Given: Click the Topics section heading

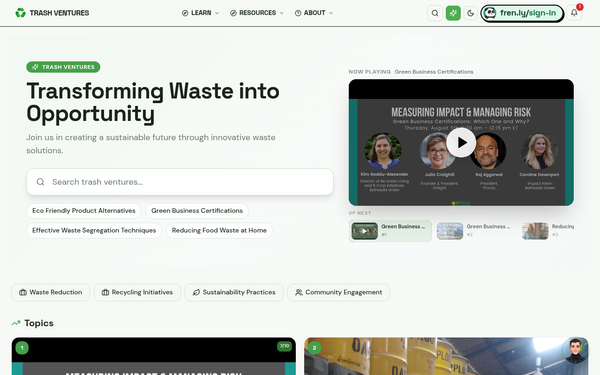Looking at the screenshot, I should pyautogui.click(x=39, y=323).
